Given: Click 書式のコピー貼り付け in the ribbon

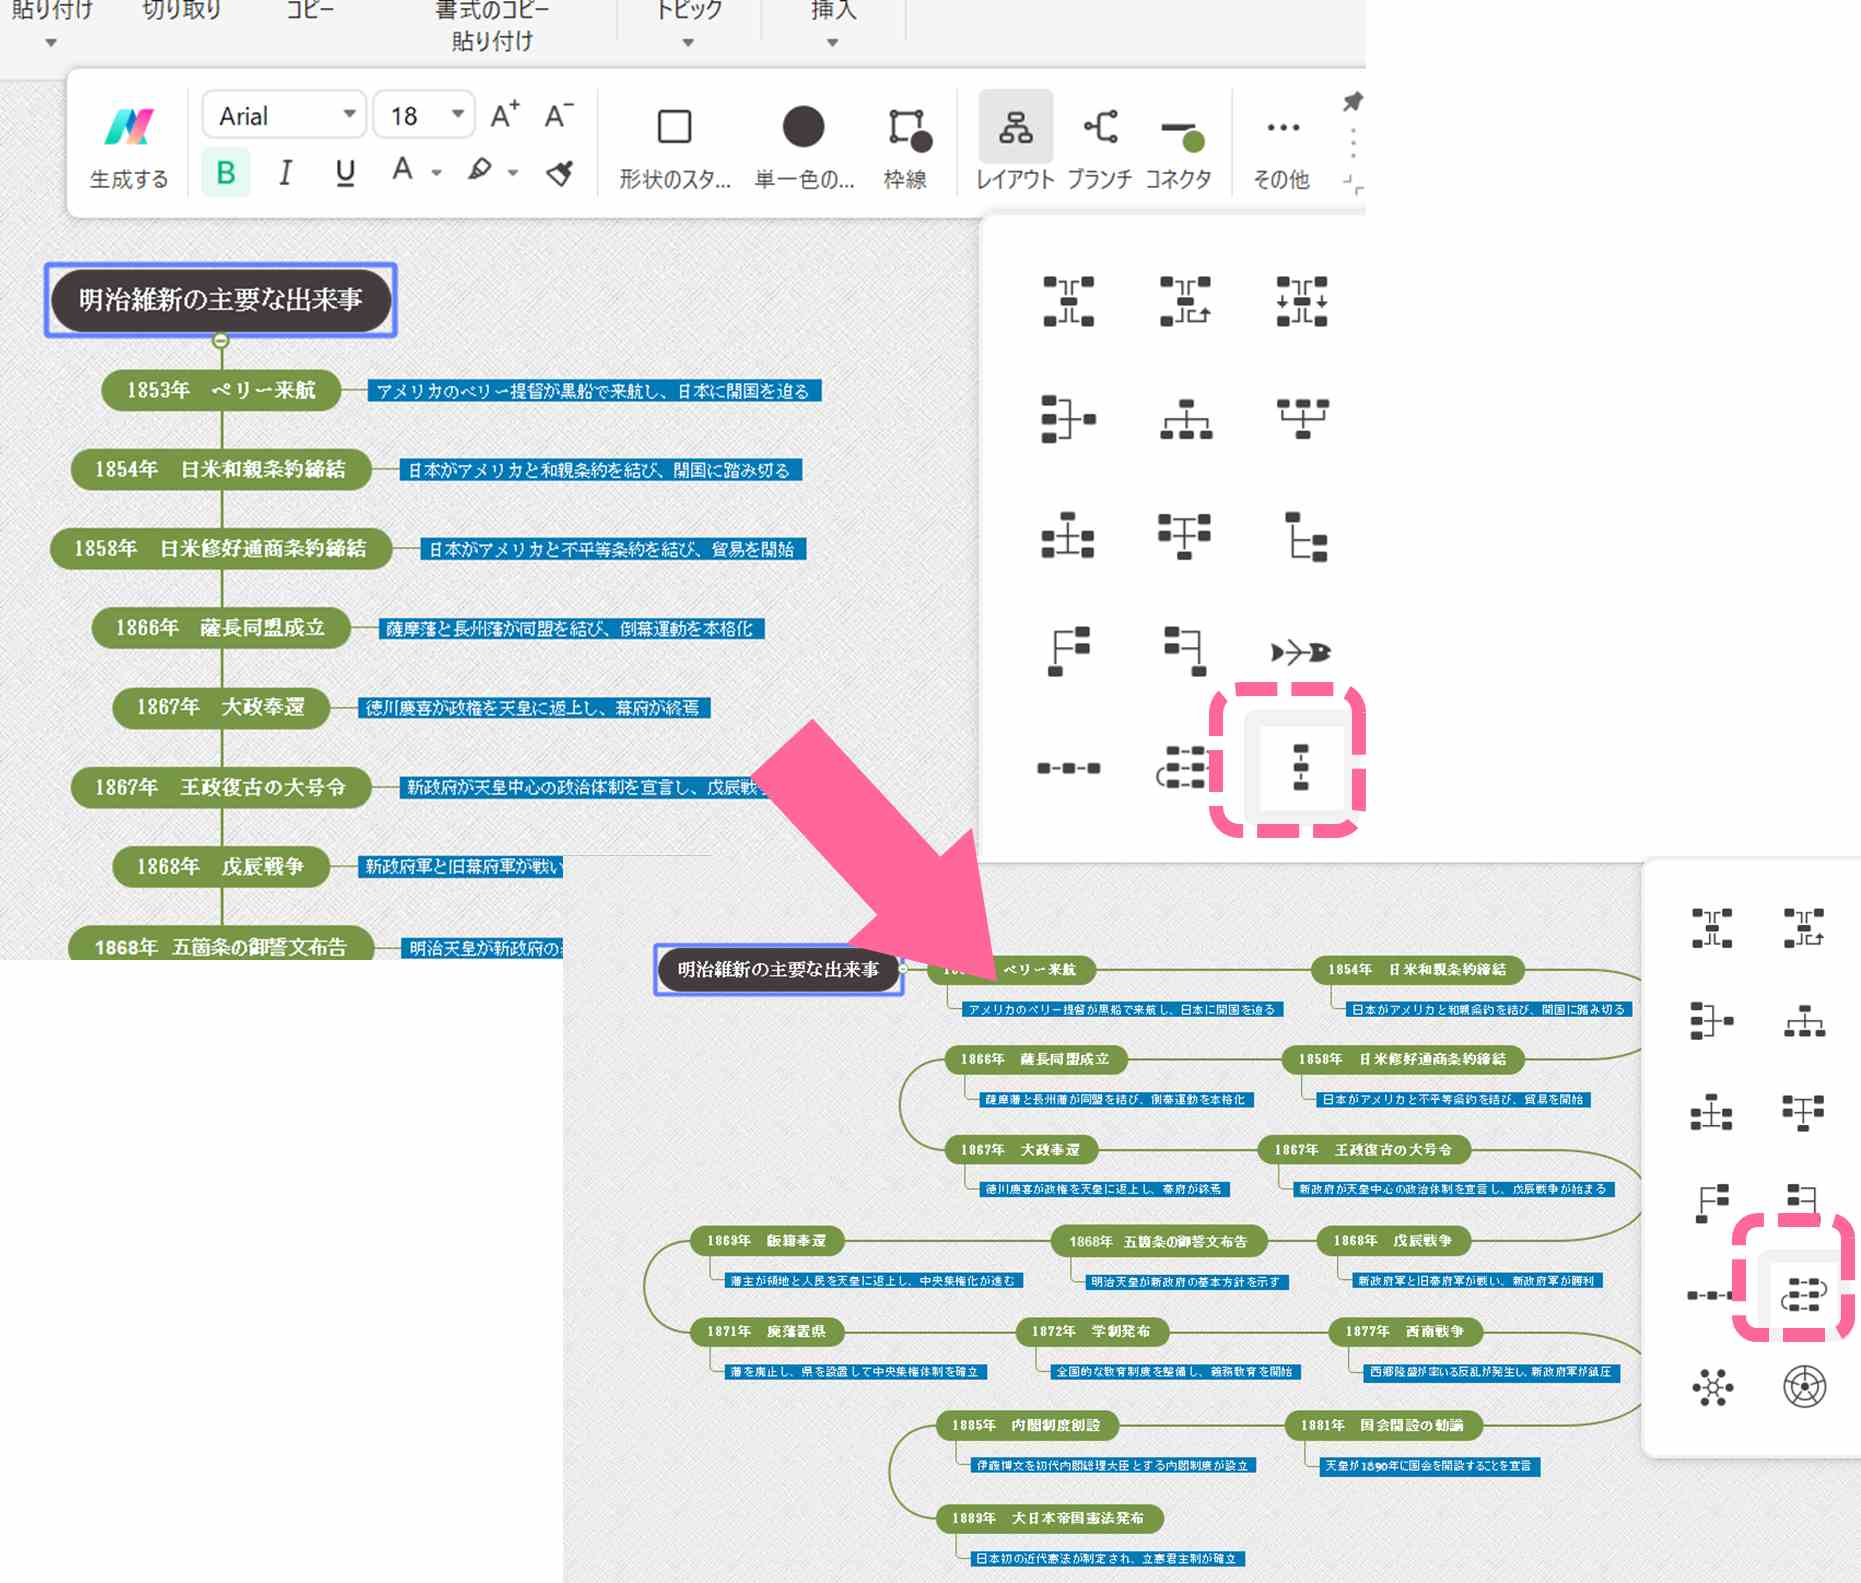Looking at the screenshot, I should [492, 25].
